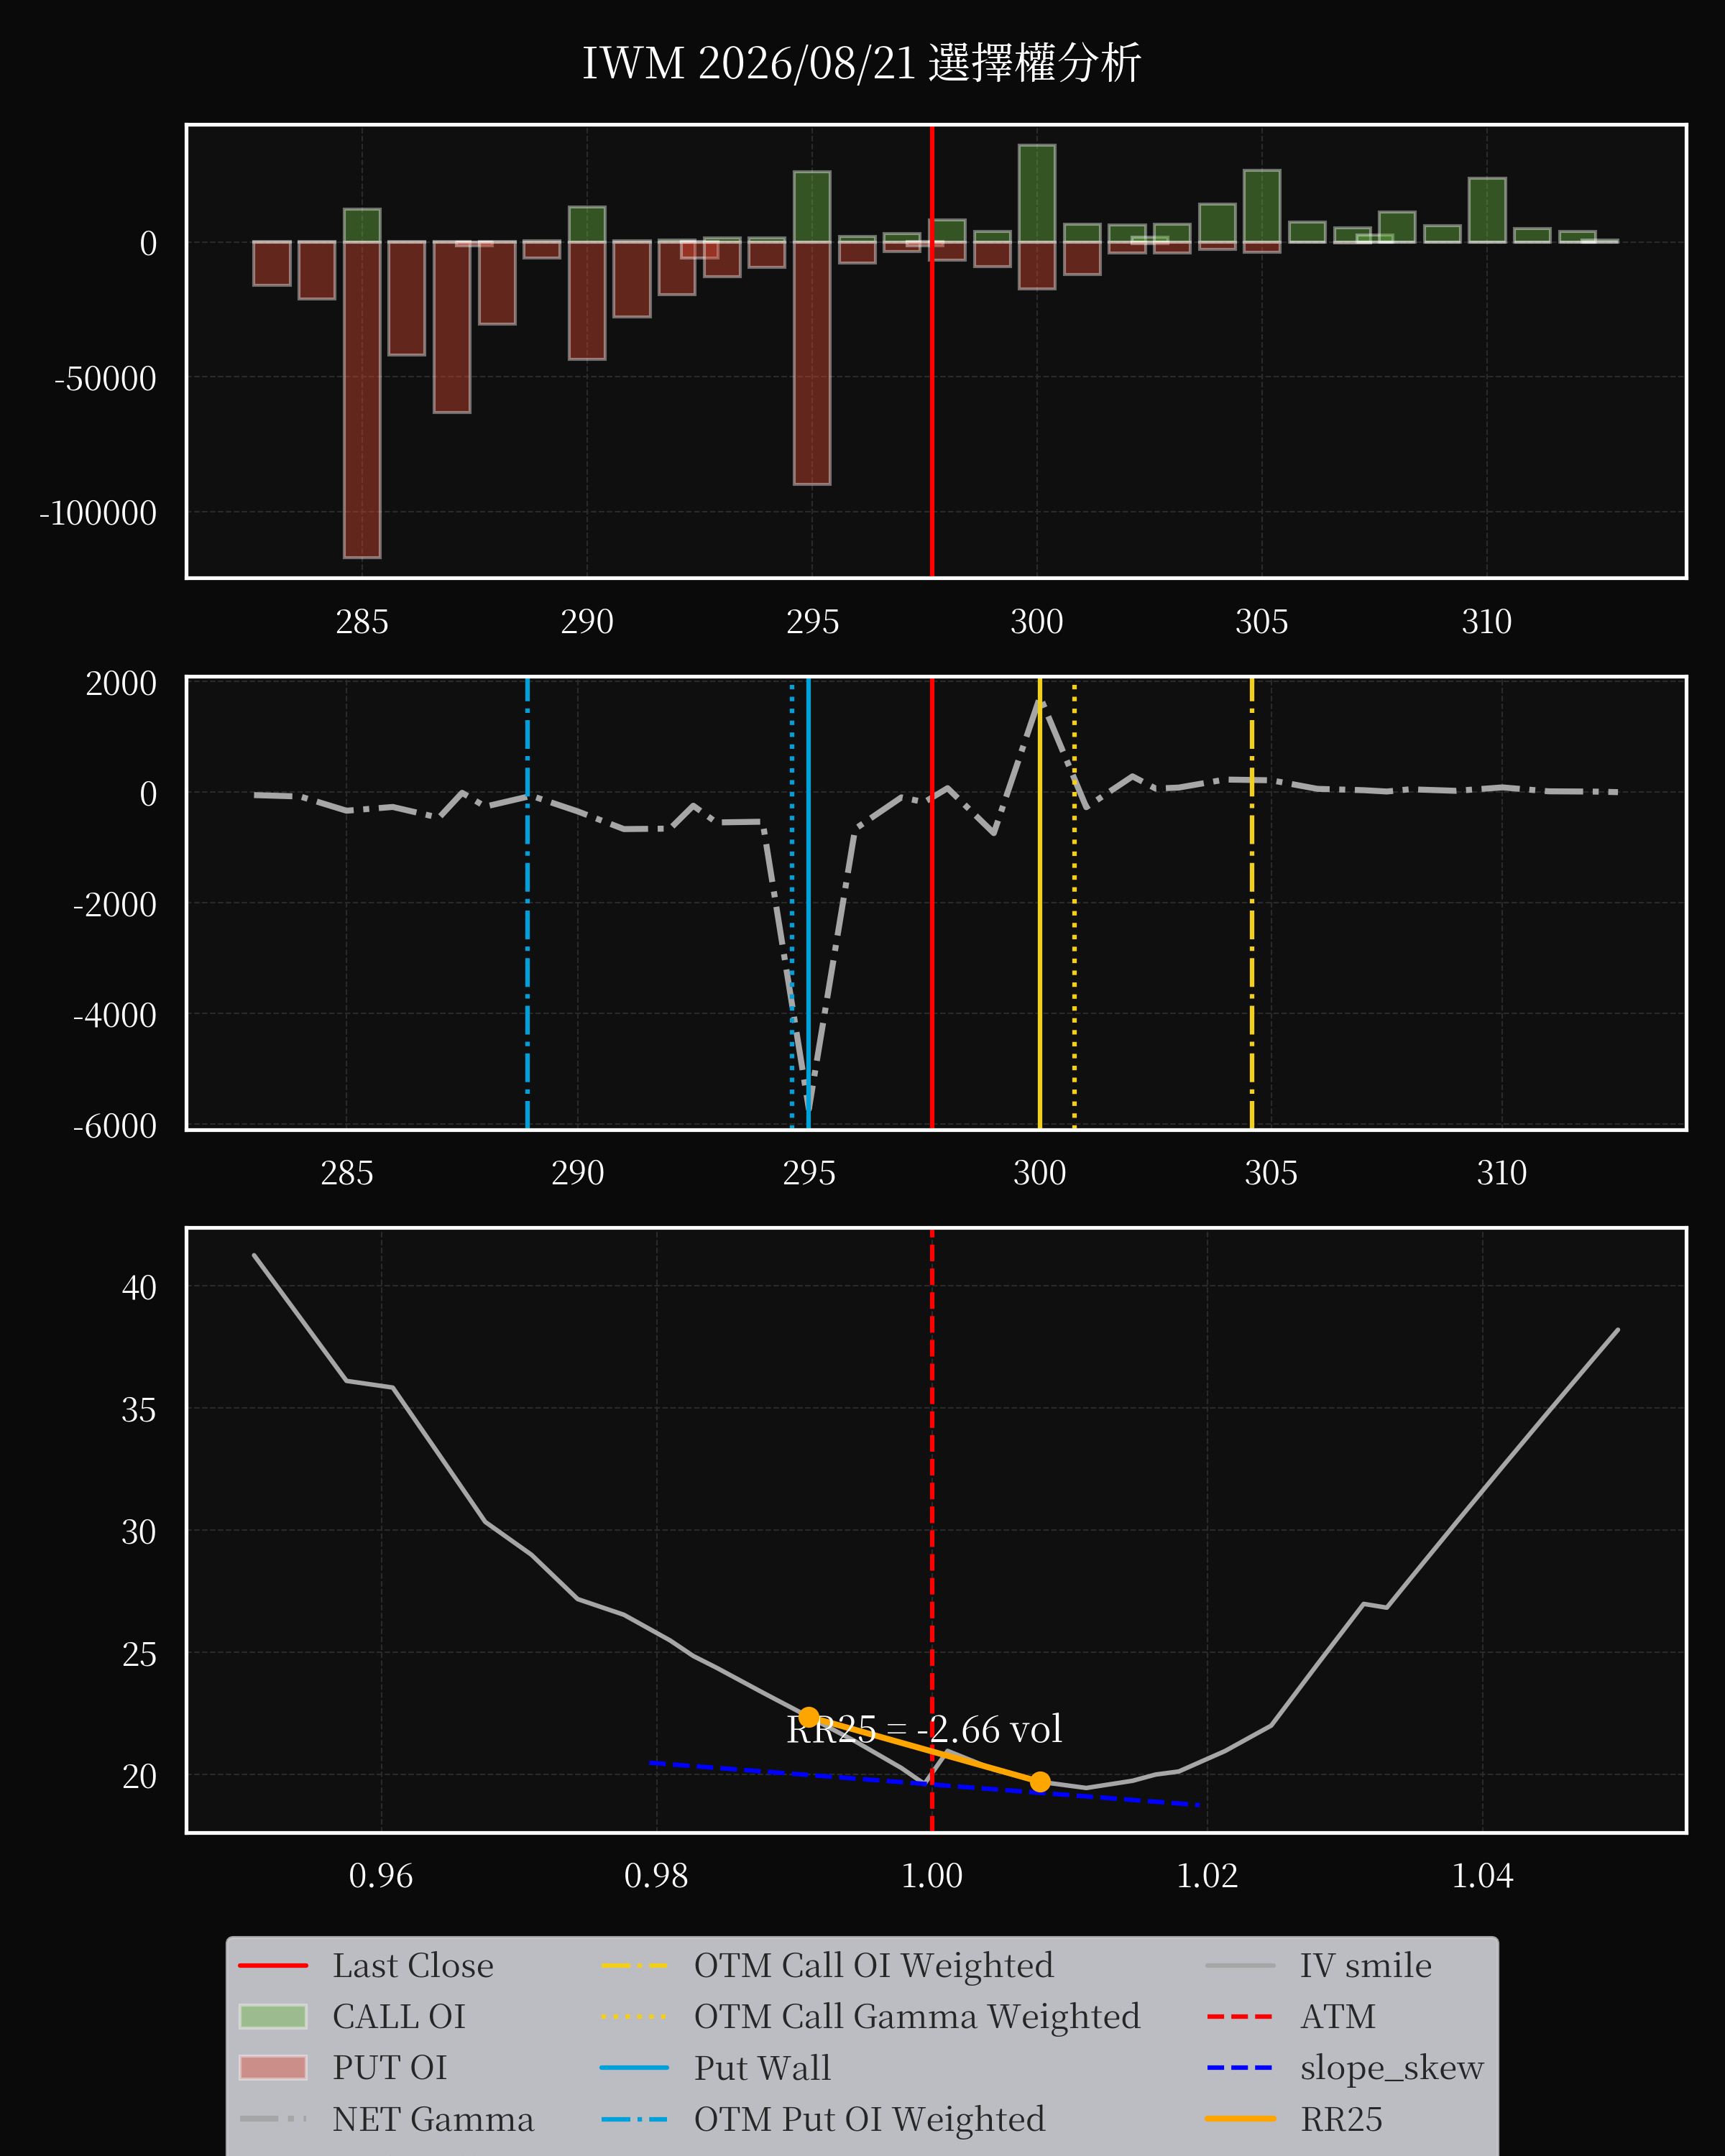Click the 290 x-axis label under gamma chart
The height and width of the screenshot is (2156, 1725).
tap(578, 1172)
